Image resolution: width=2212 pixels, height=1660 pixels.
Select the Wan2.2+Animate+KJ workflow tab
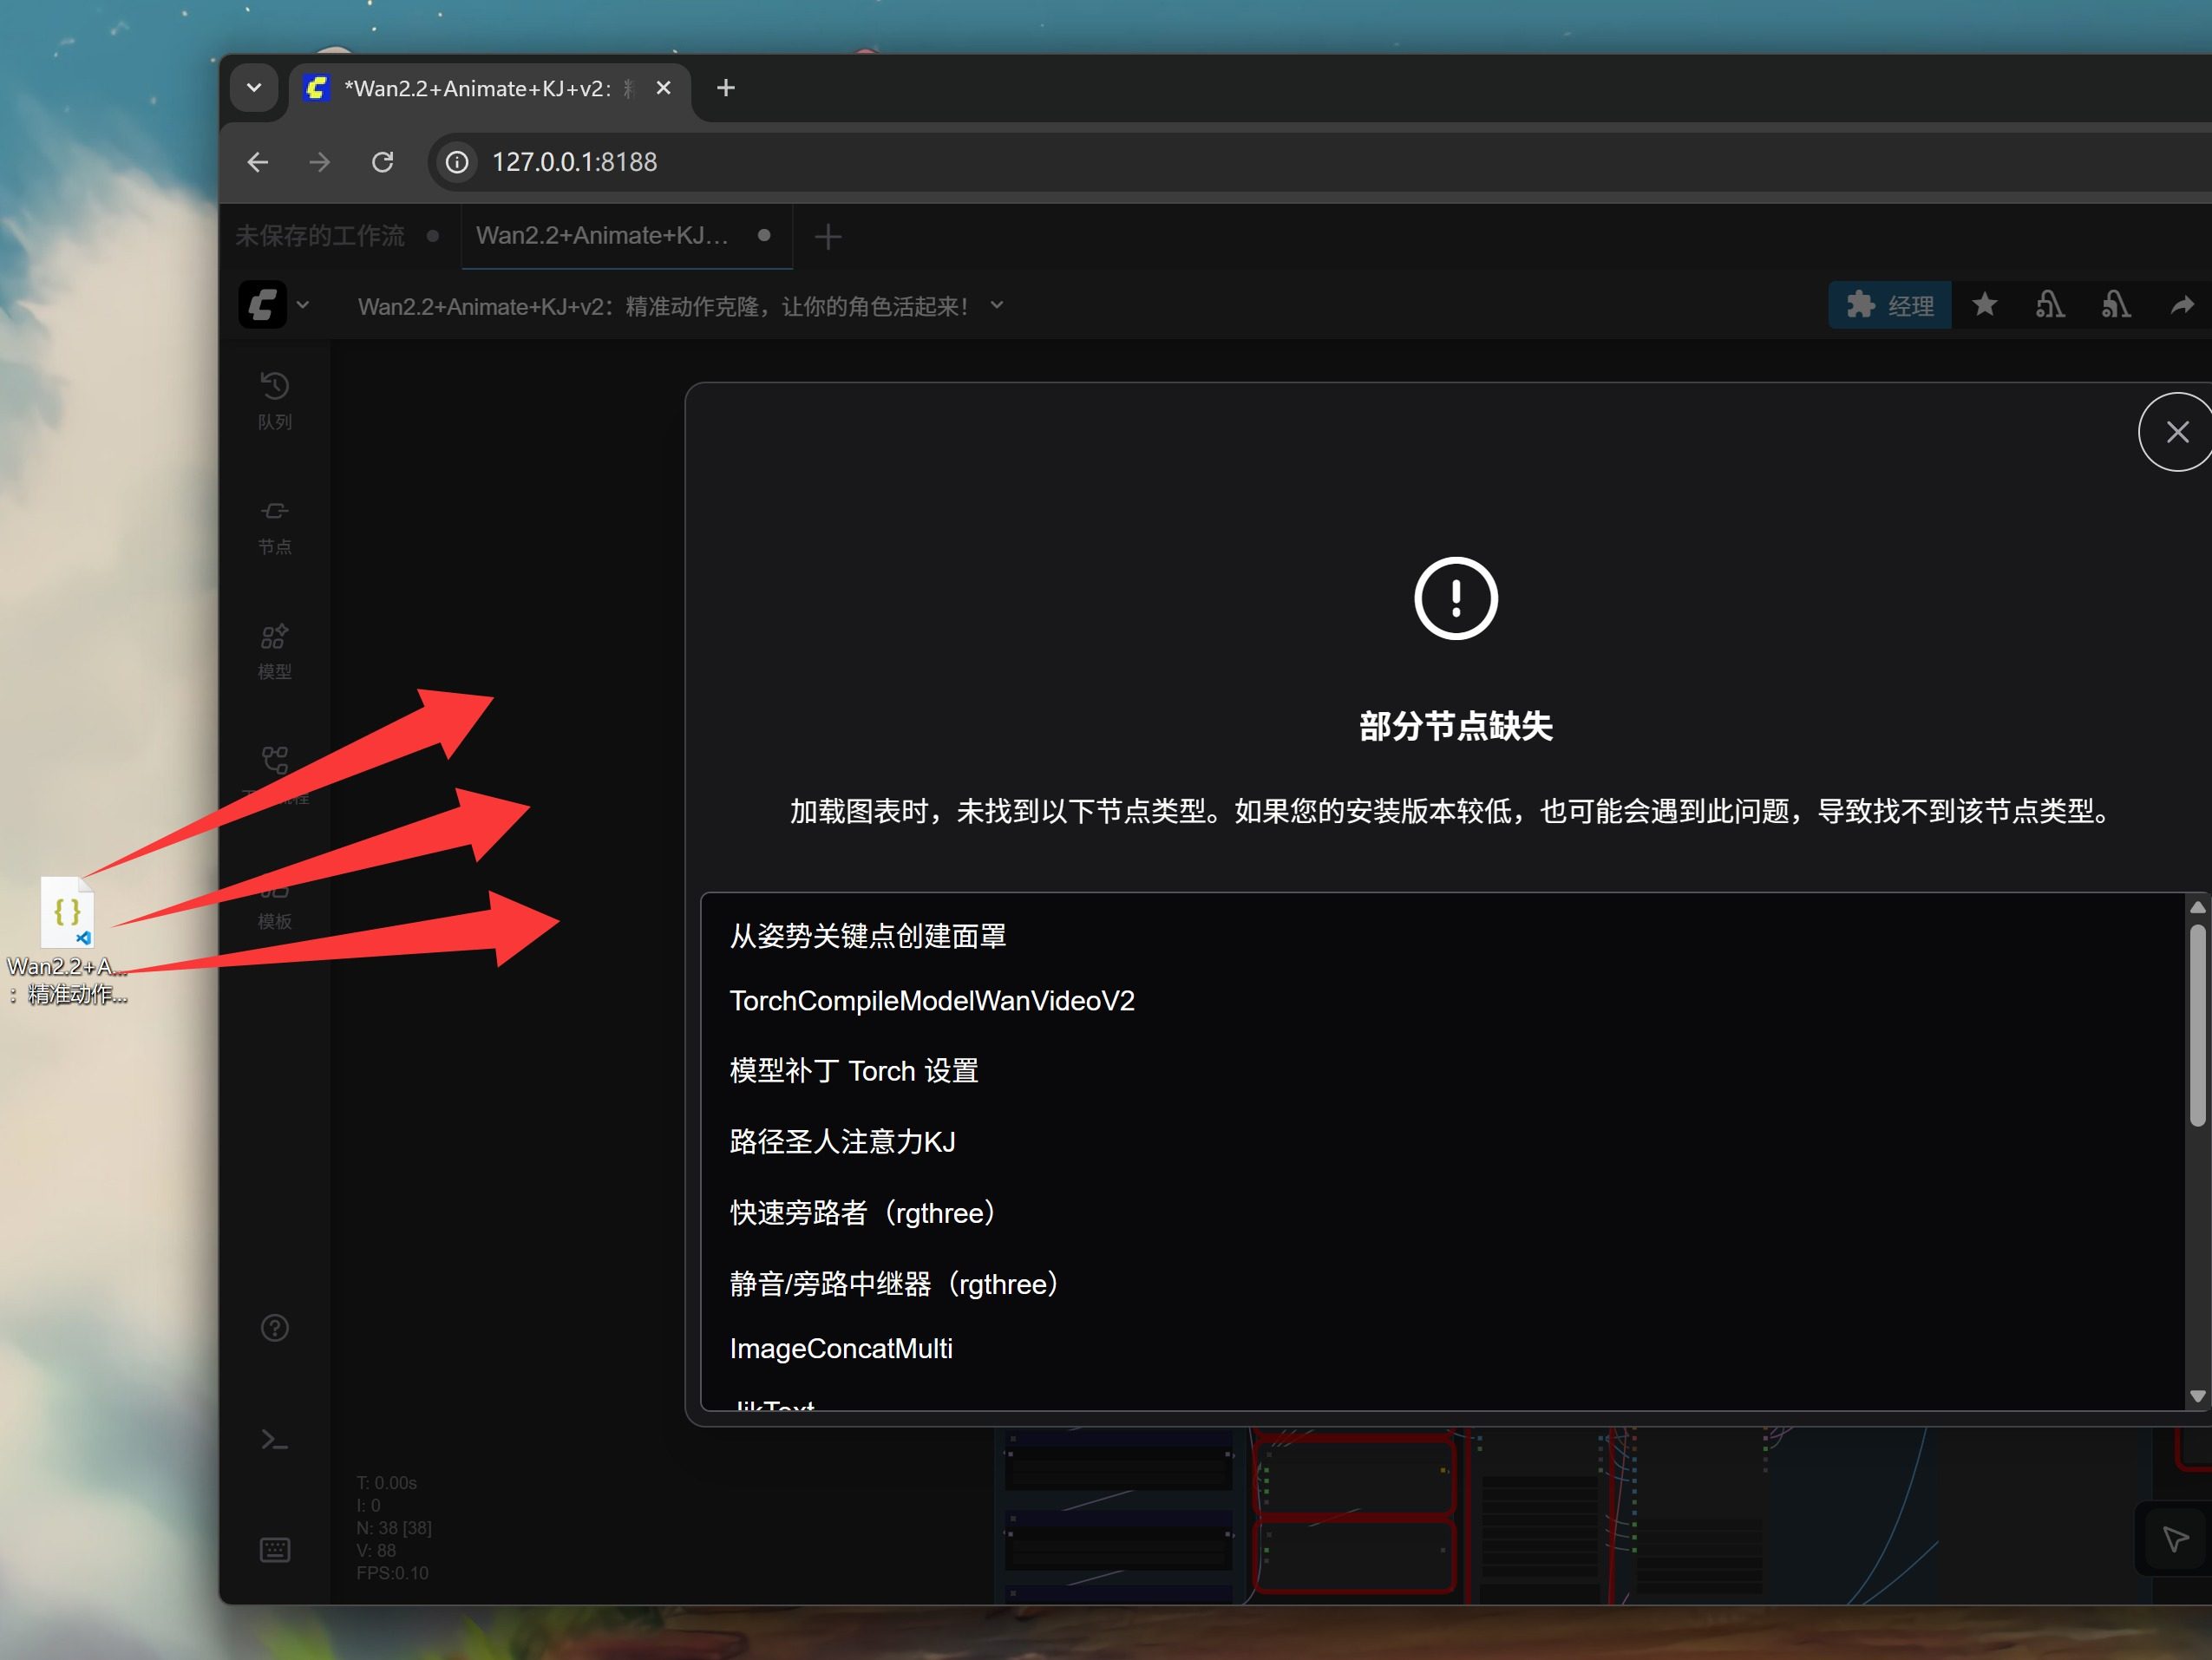(x=602, y=236)
